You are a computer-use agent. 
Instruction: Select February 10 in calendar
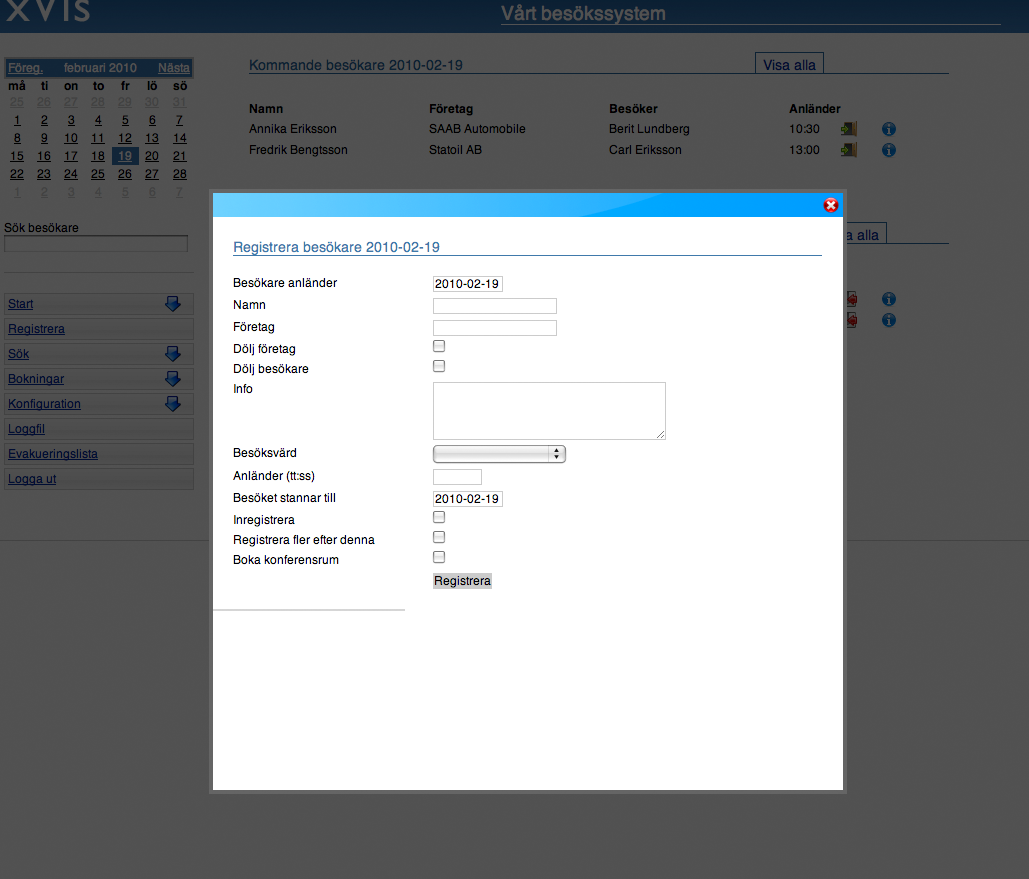[x=71, y=138]
